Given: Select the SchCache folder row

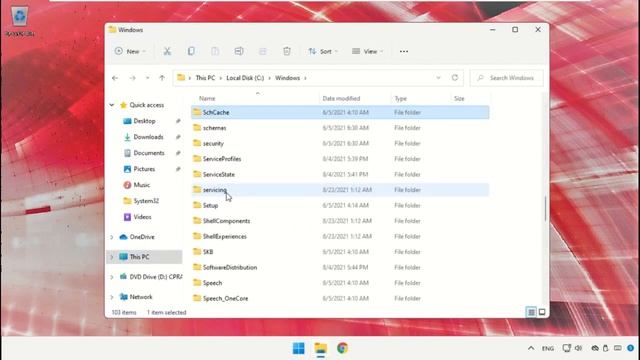Looking at the screenshot, I should coord(340,112).
